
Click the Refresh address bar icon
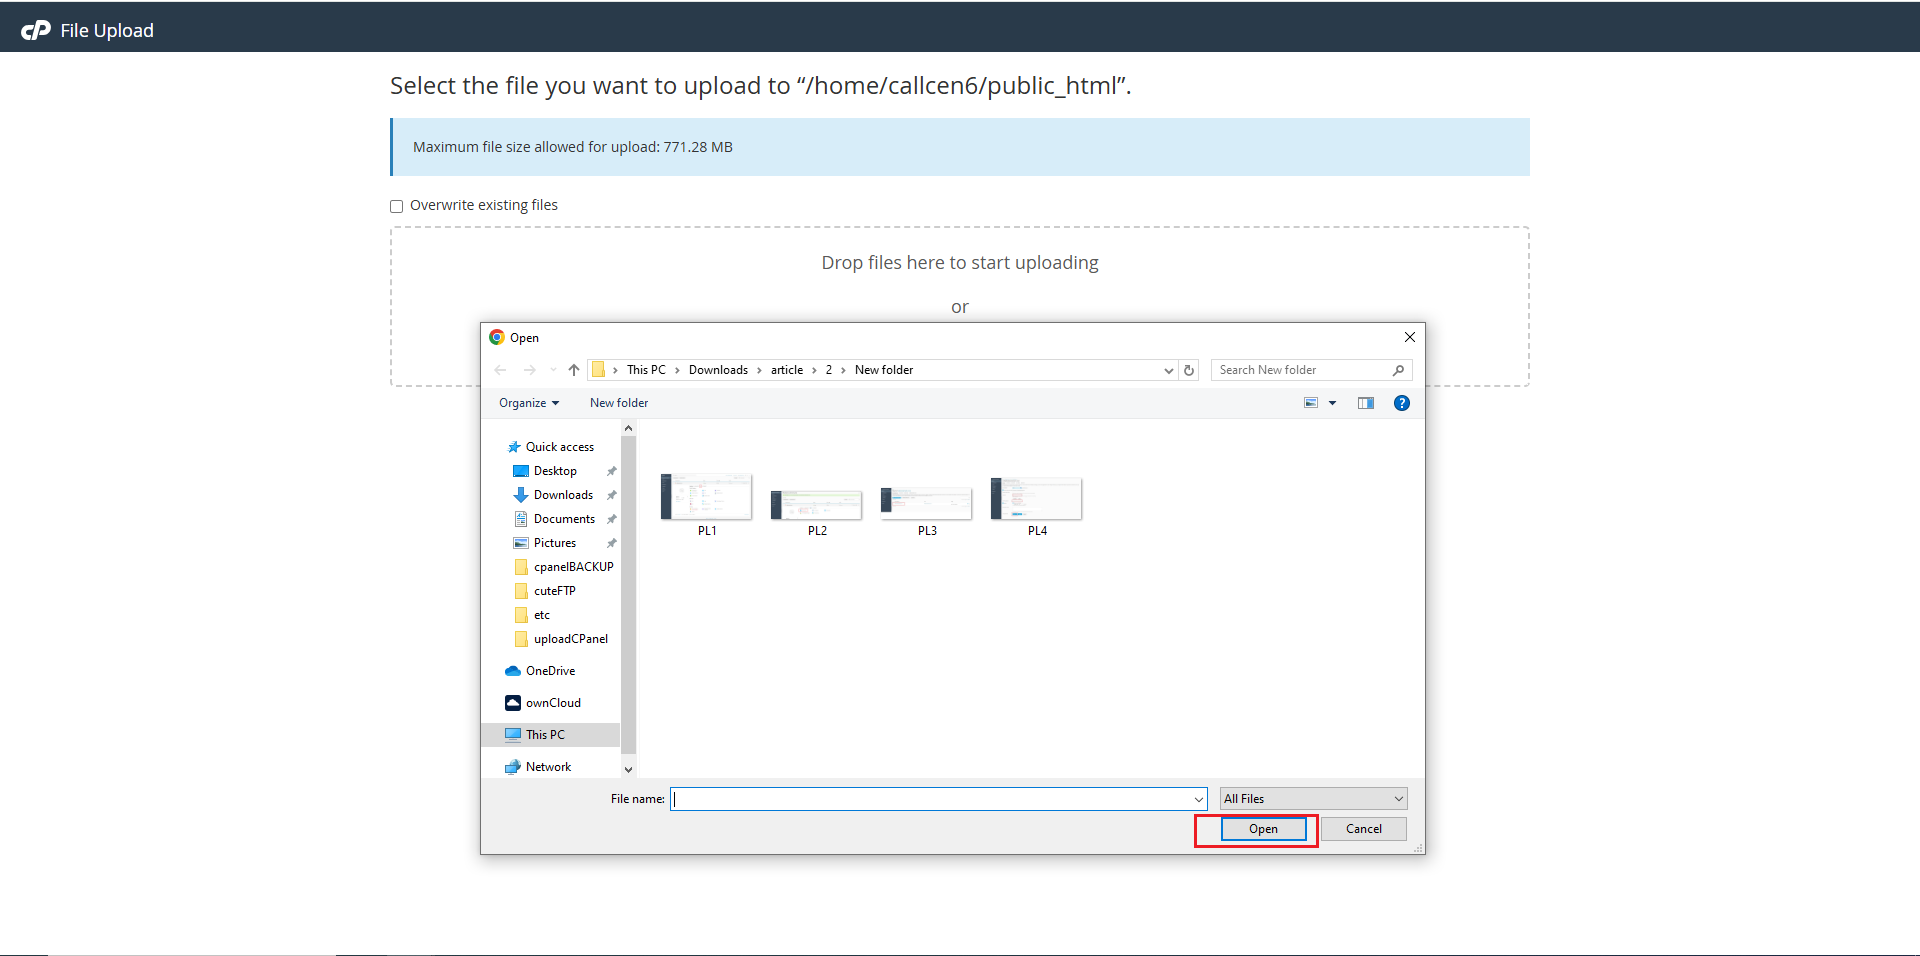[1189, 370]
